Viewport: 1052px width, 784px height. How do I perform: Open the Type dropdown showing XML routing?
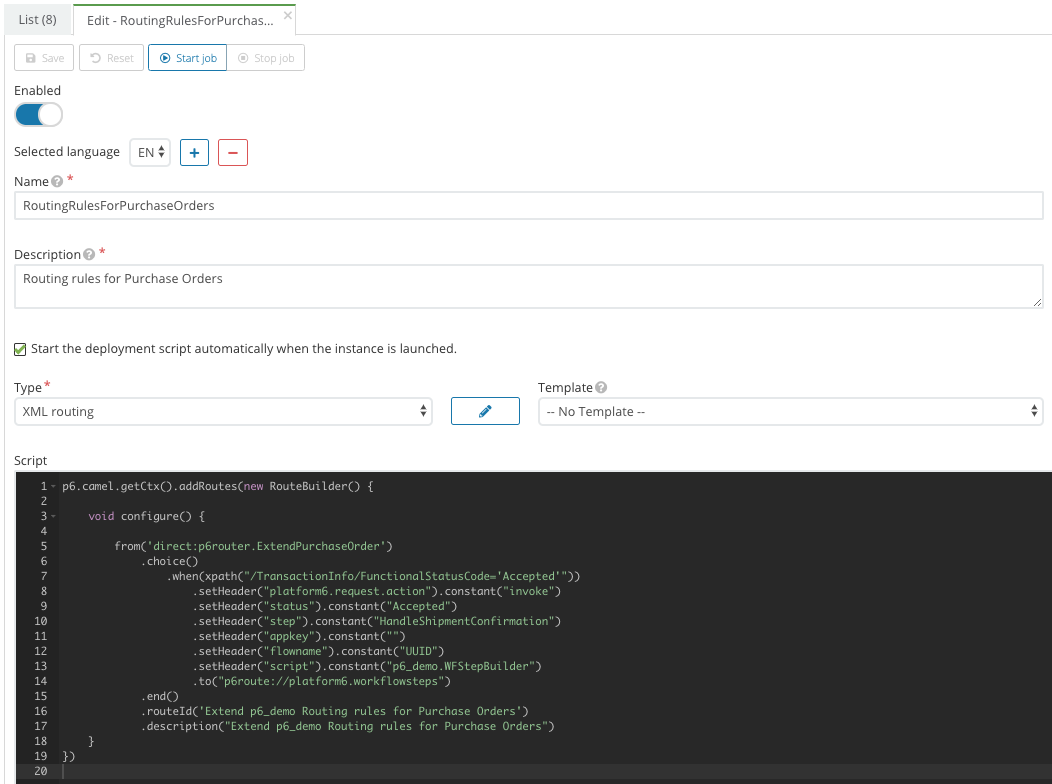[222, 410]
